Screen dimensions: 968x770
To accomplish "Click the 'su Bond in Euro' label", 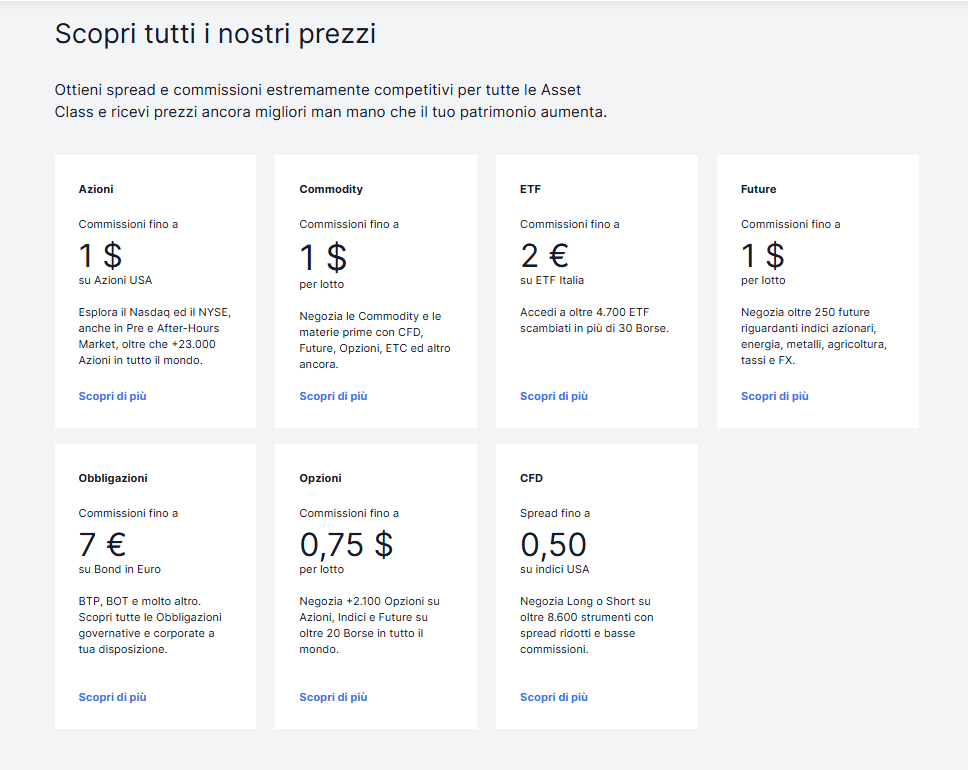I will (120, 569).
